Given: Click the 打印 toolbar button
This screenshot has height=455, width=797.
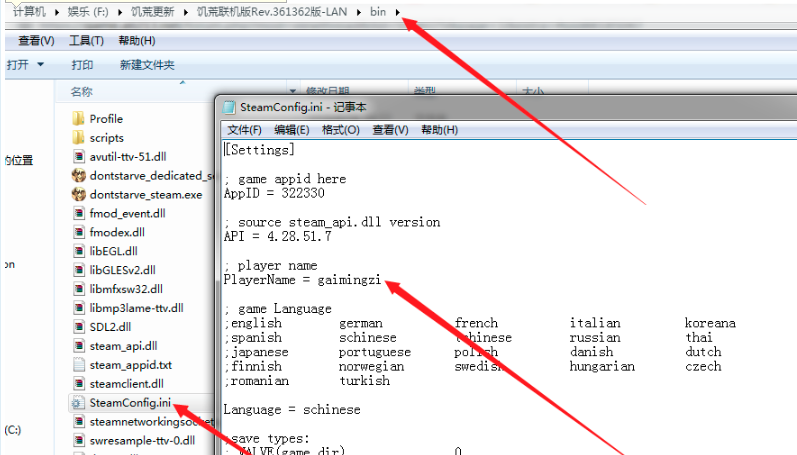Looking at the screenshot, I should click(x=82, y=65).
